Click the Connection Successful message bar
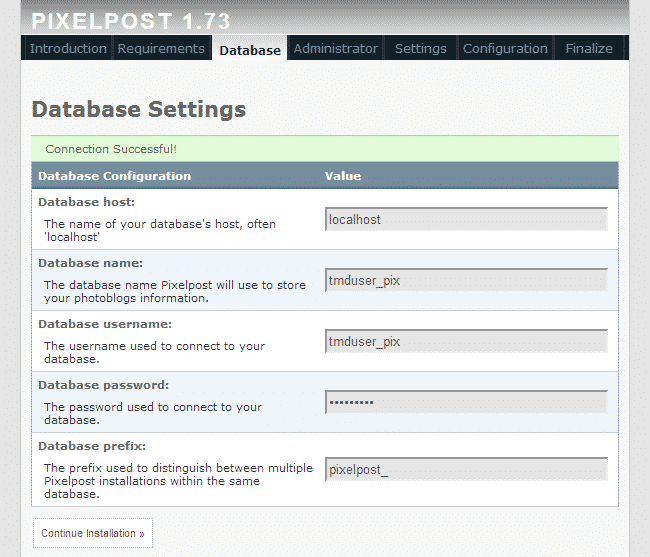 (x=324, y=149)
